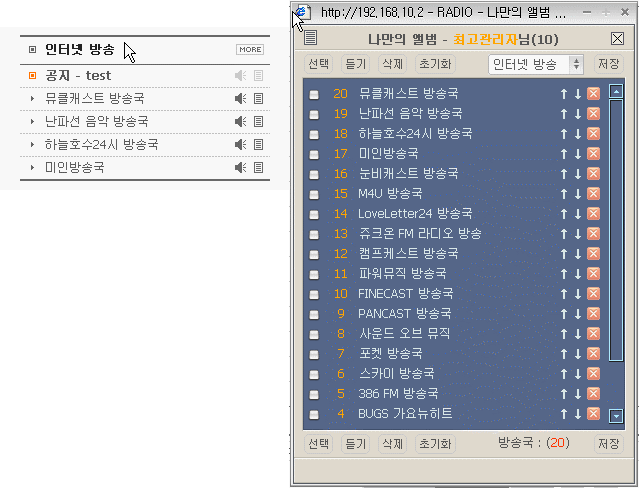This screenshot has height=488, width=639.
Task: Move item 4 BUGS 가요뉴히트 up
Action: 564,414
